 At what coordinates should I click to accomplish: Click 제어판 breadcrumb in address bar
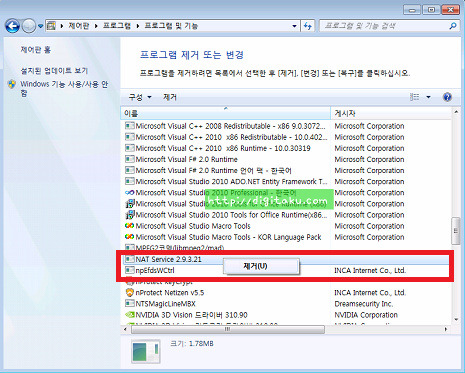79,26
